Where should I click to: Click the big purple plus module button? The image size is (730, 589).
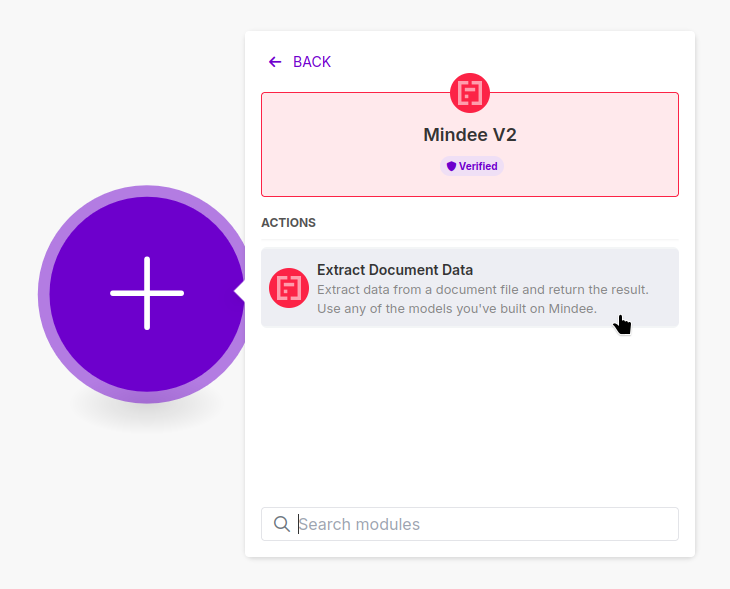point(147,294)
